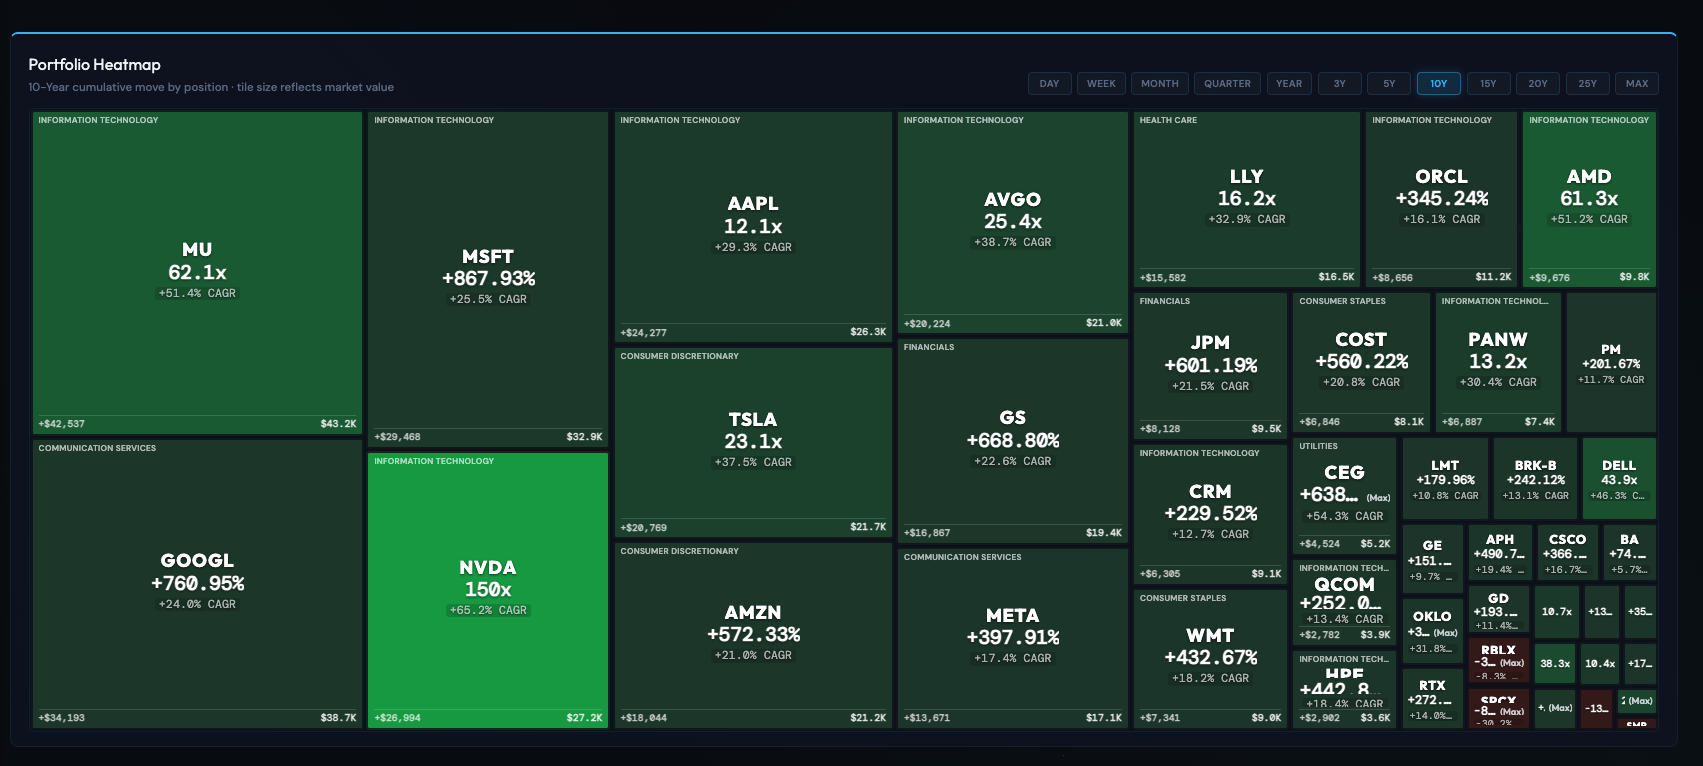The image size is (1703, 766).
Task: Open the AVGO position tile
Action: coord(1012,222)
